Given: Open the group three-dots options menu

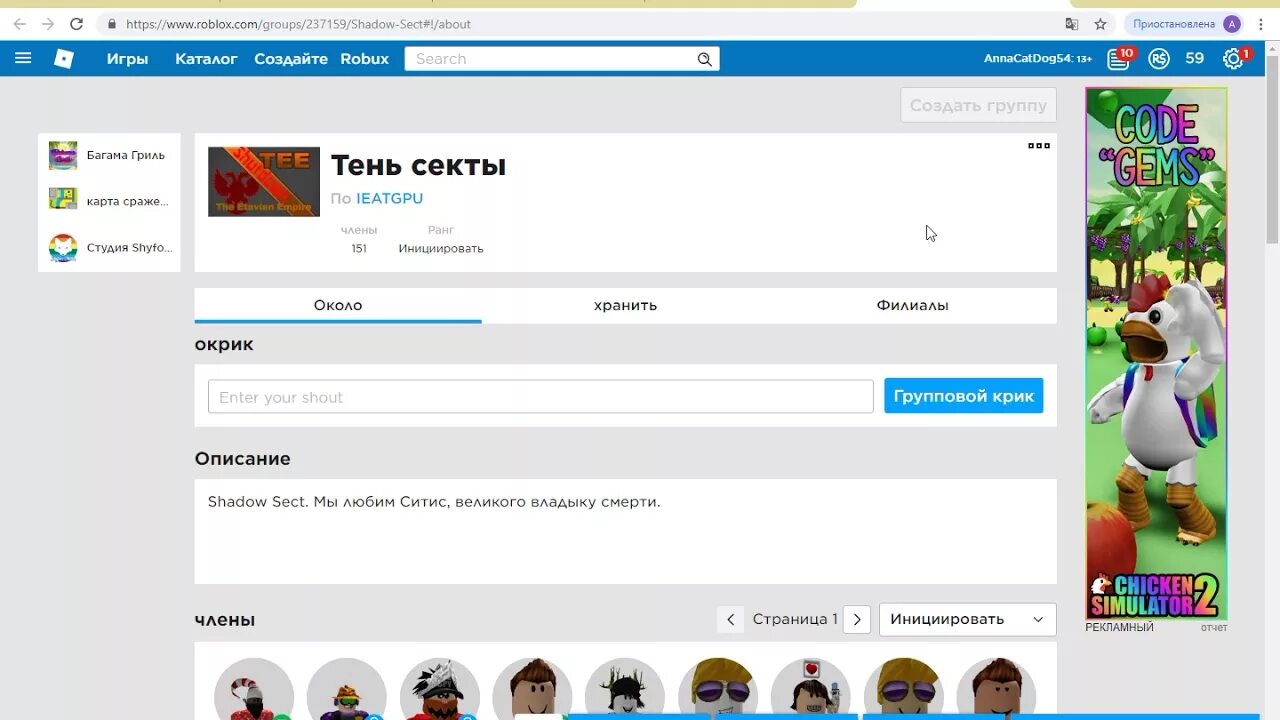Looking at the screenshot, I should pyautogui.click(x=1039, y=145).
